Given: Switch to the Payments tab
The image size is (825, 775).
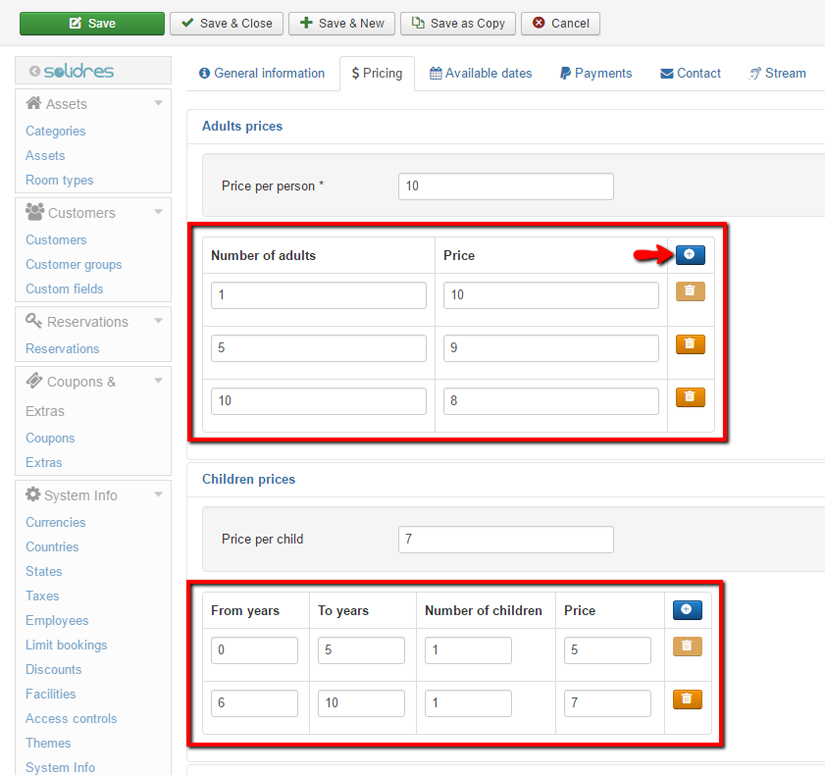Looking at the screenshot, I should 595,73.
